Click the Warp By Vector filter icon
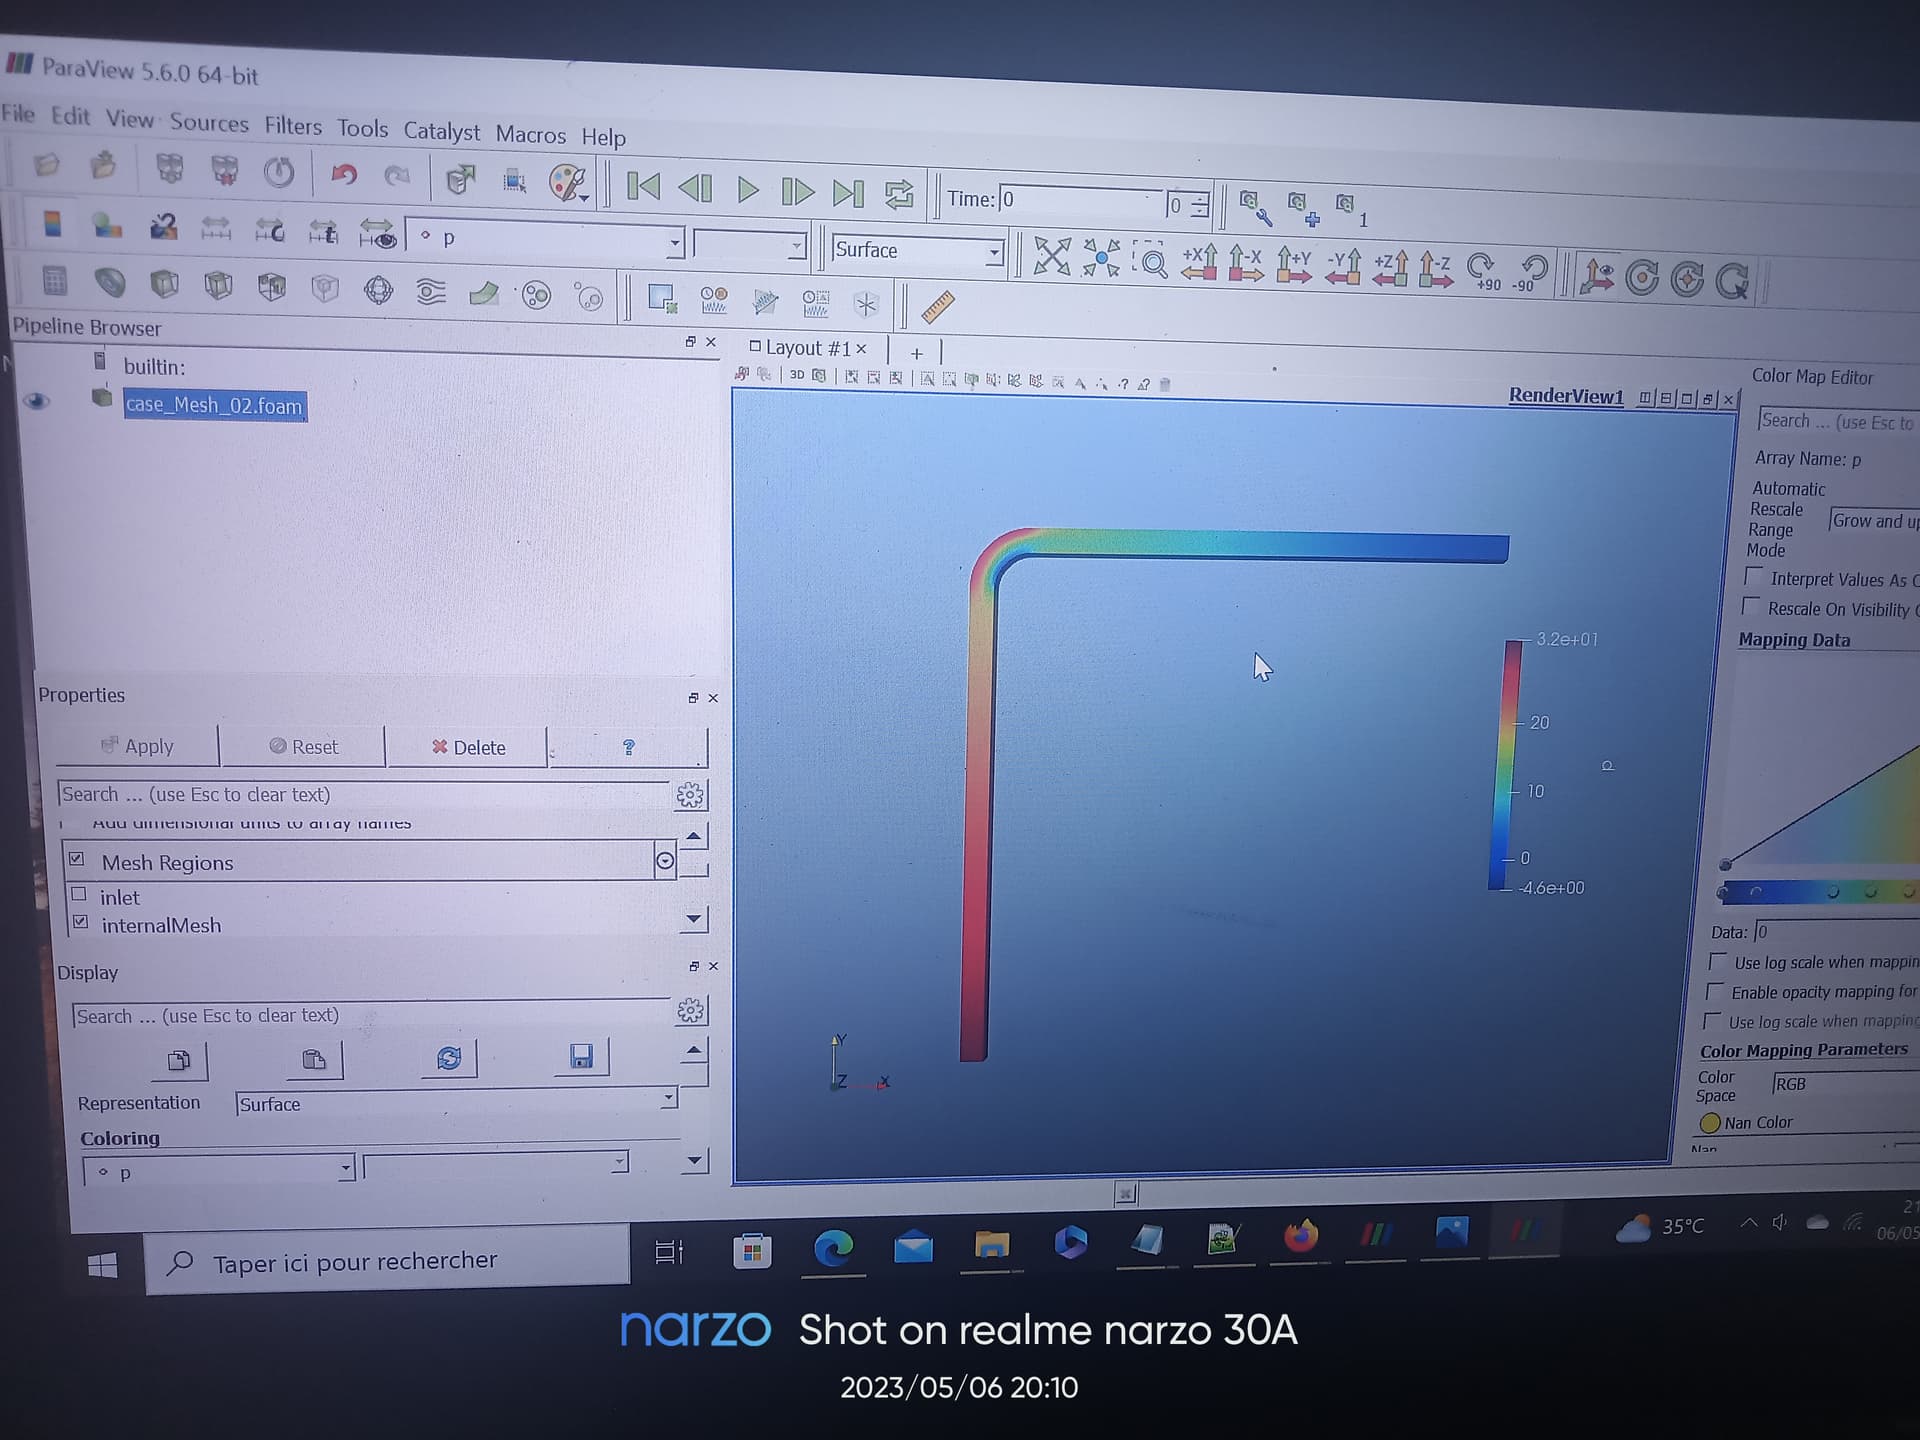 [484, 293]
